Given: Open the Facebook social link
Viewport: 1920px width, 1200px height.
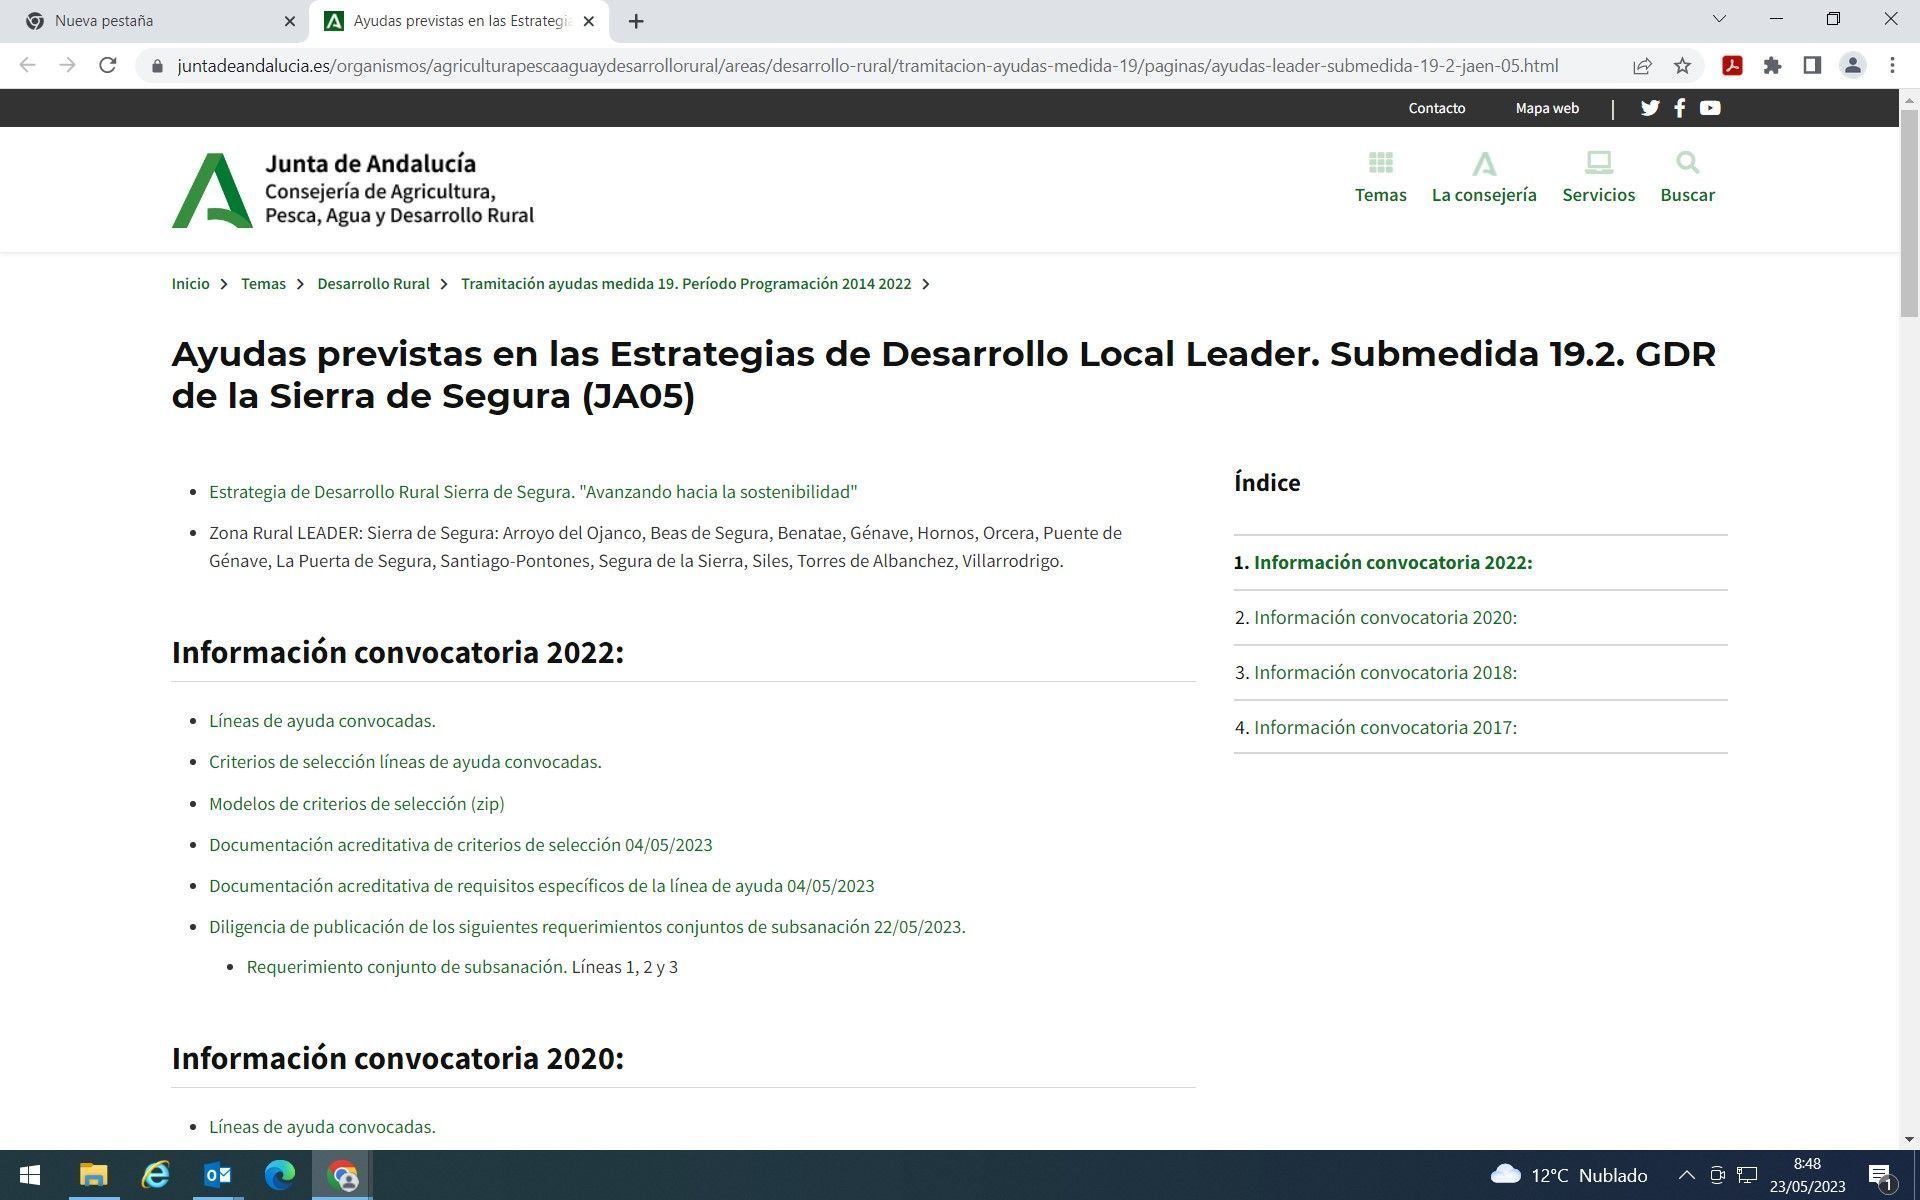Looking at the screenshot, I should pyautogui.click(x=1680, y=108).
